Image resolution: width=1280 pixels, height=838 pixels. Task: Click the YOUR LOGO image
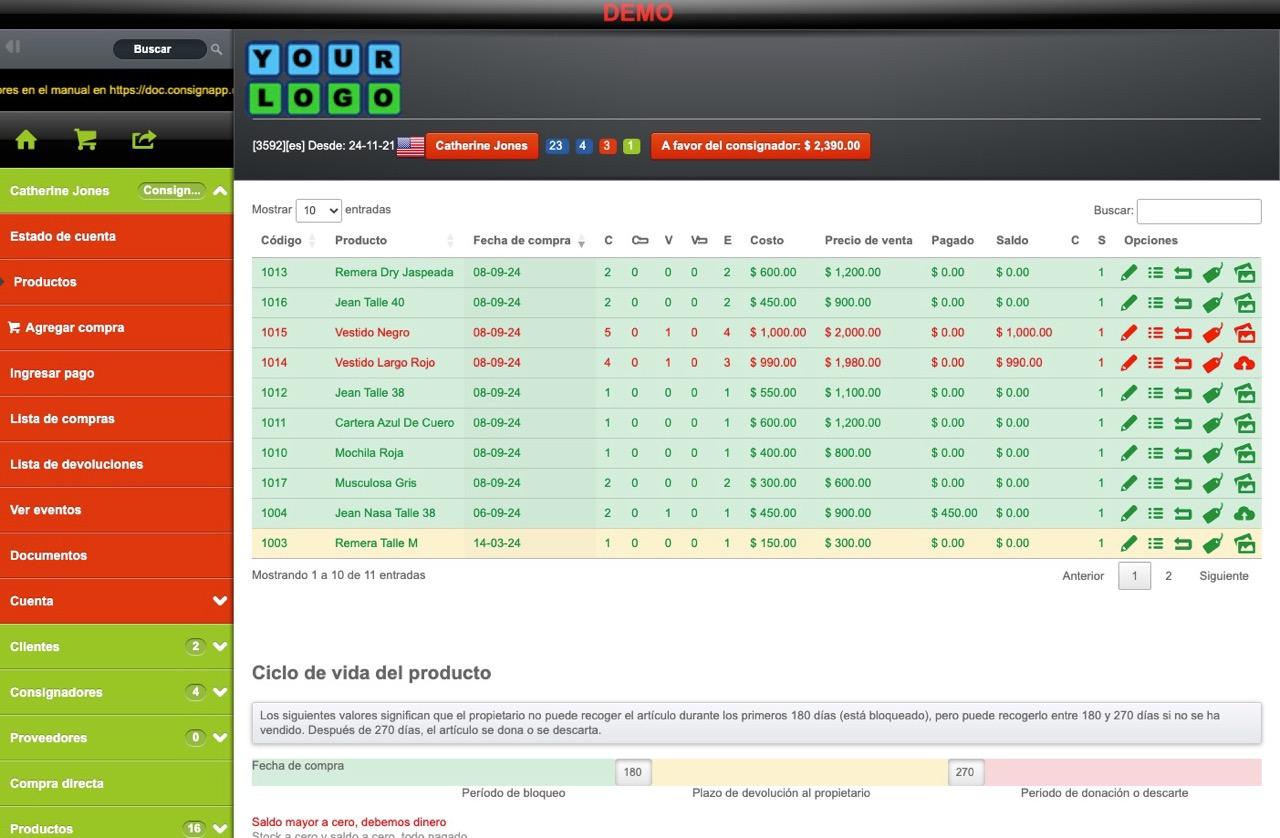click(324, 78)
